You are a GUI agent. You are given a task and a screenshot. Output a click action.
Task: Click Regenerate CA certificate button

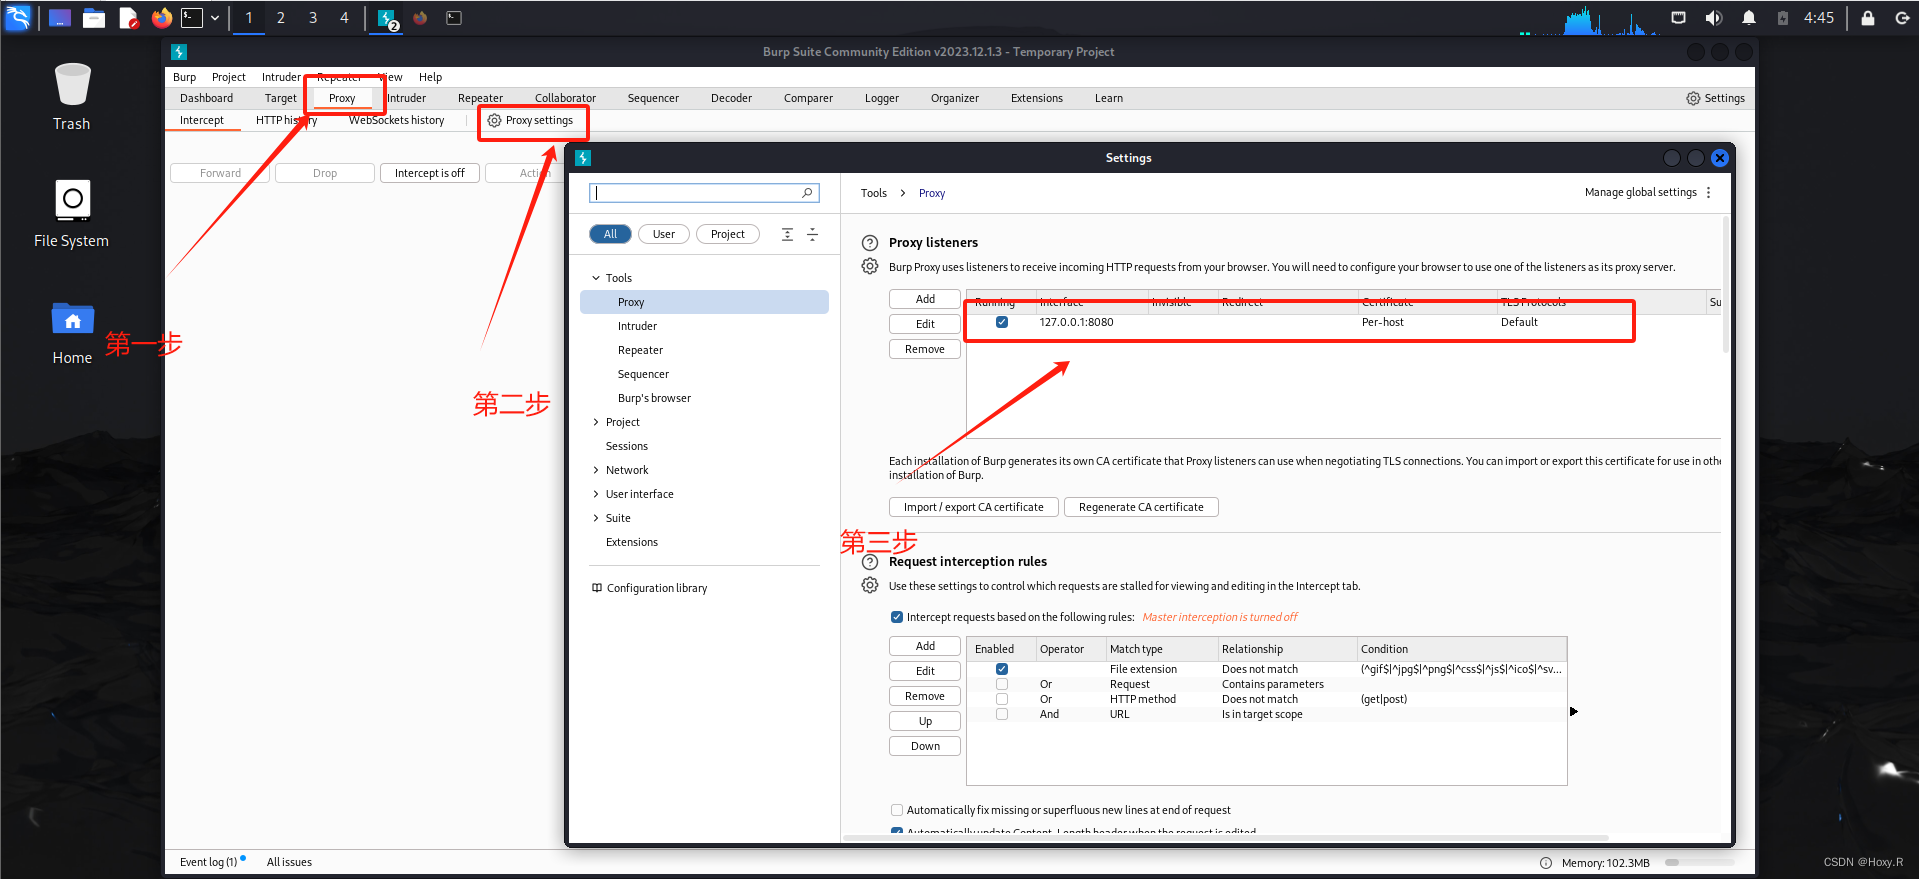pos(1141,507)
